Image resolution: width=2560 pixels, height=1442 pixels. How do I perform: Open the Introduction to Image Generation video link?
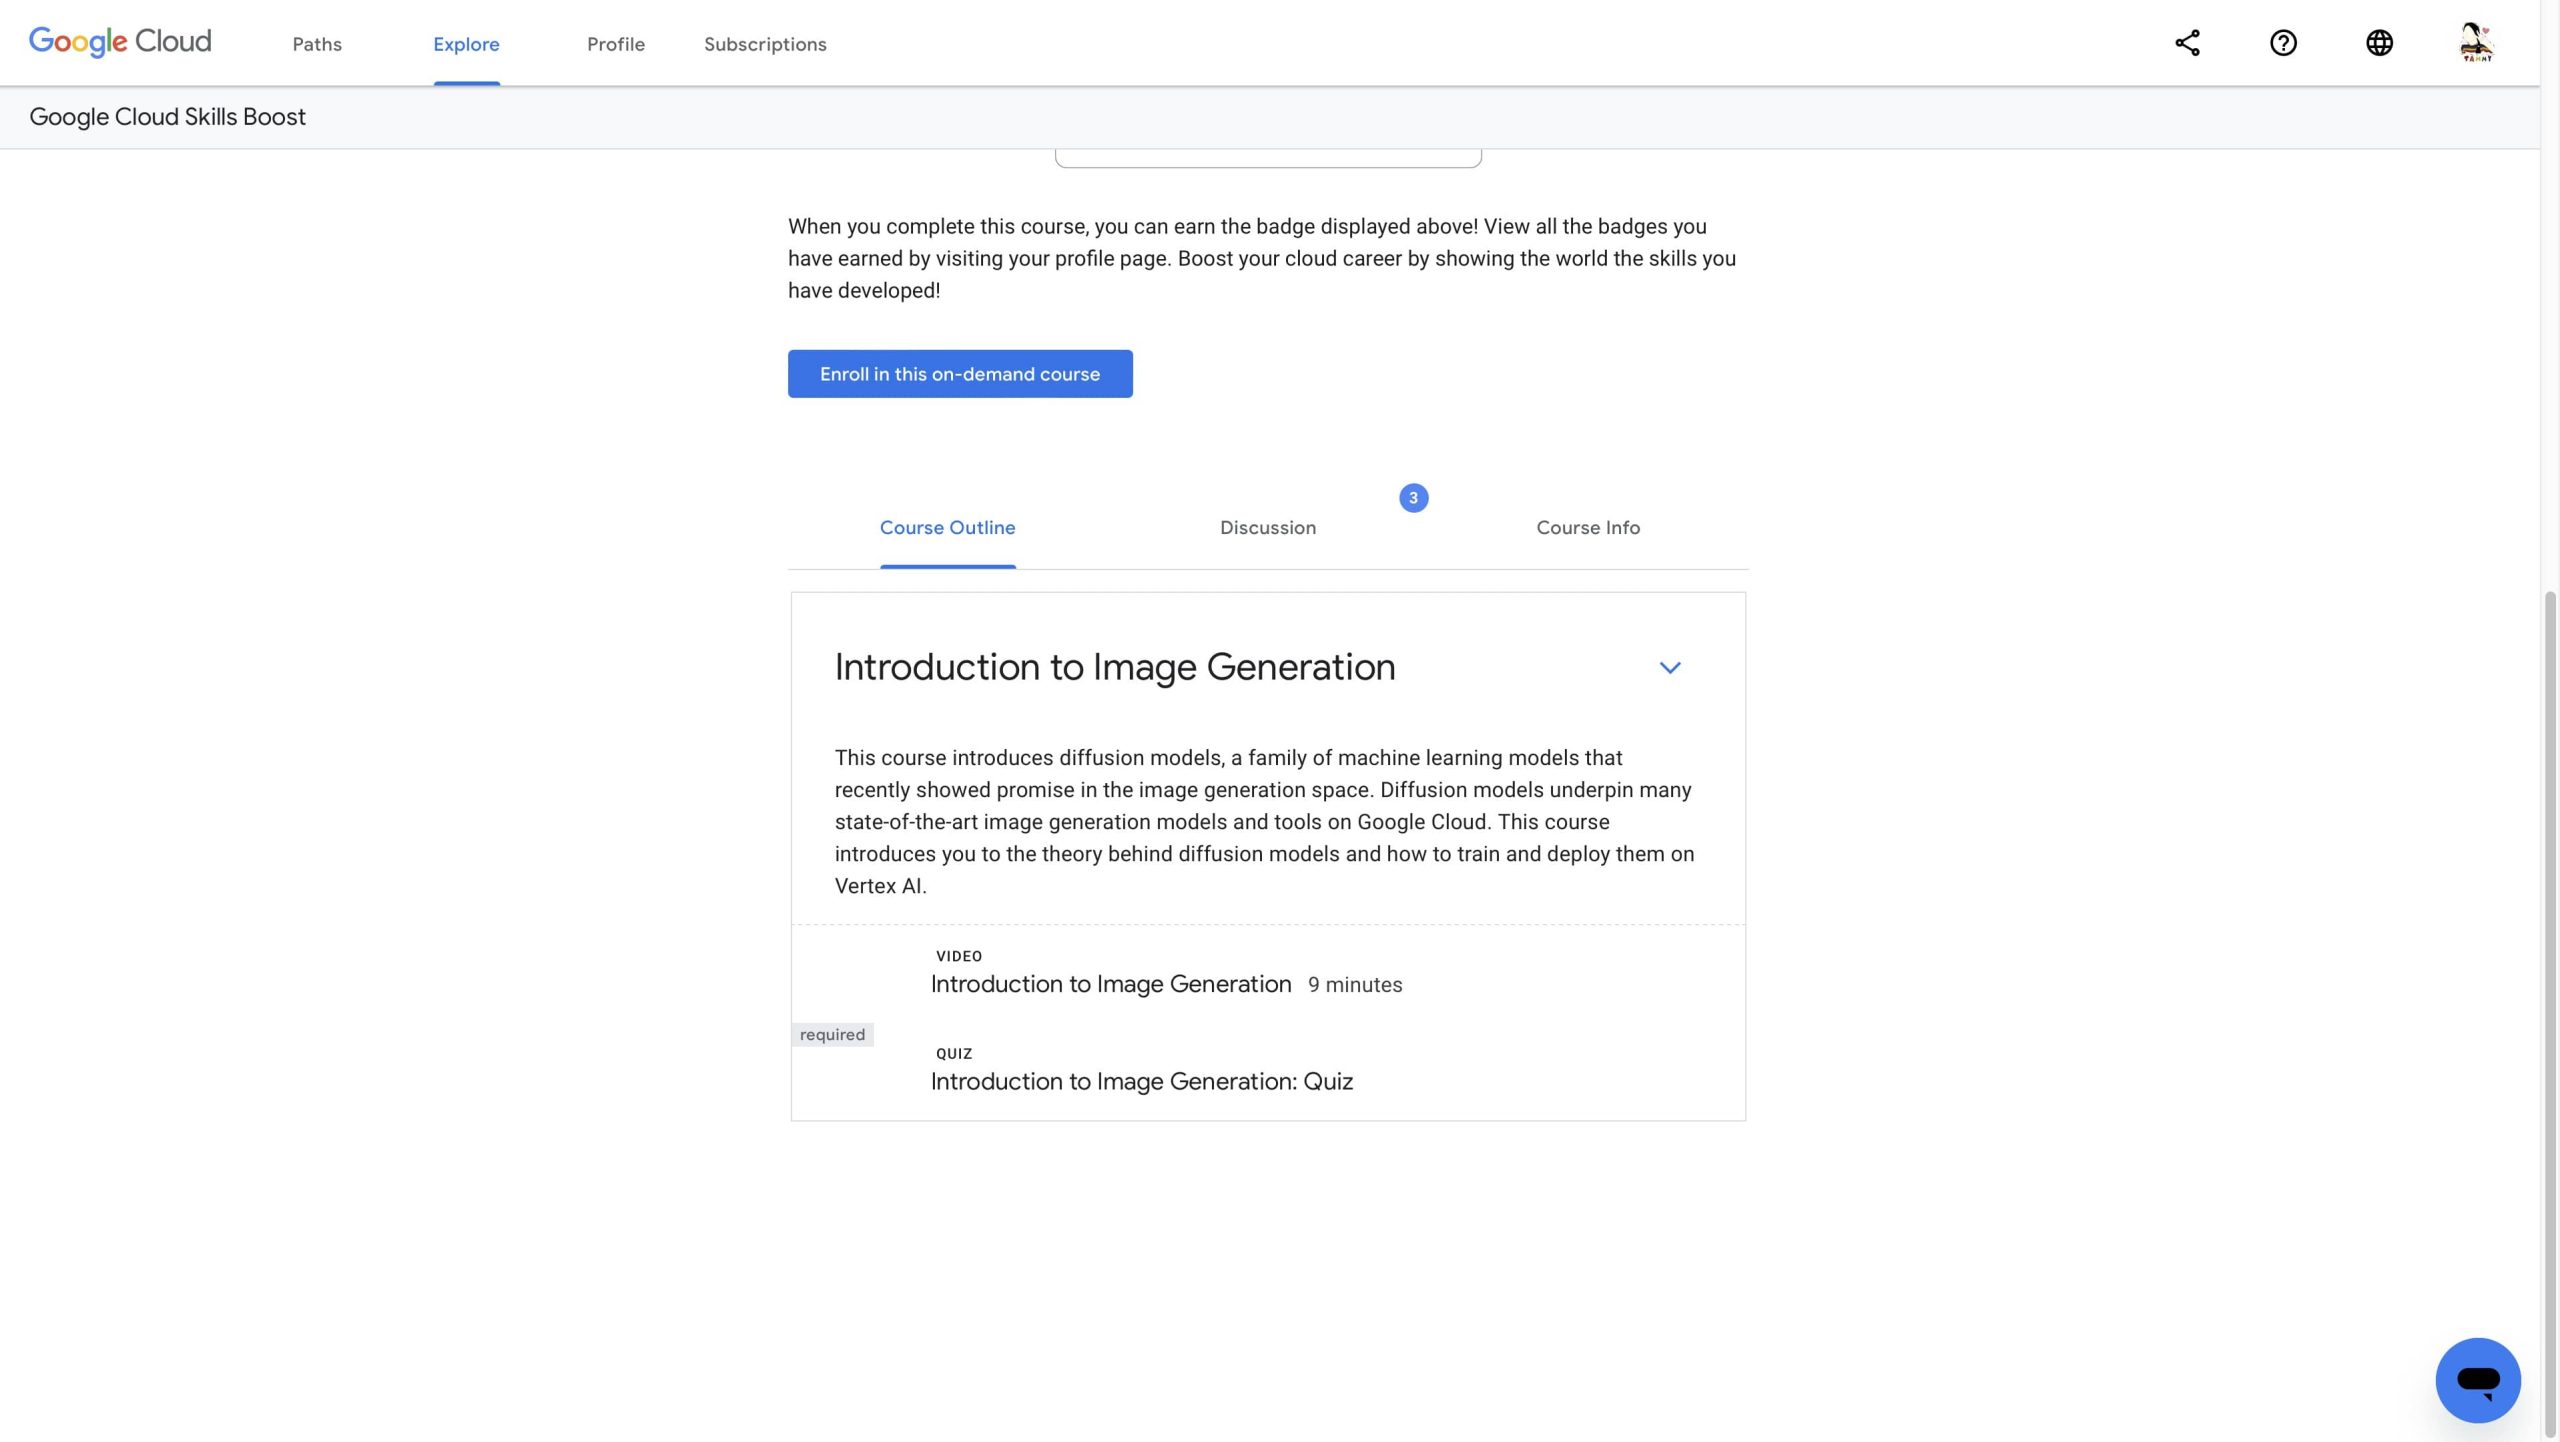(x=1110, y=984)
